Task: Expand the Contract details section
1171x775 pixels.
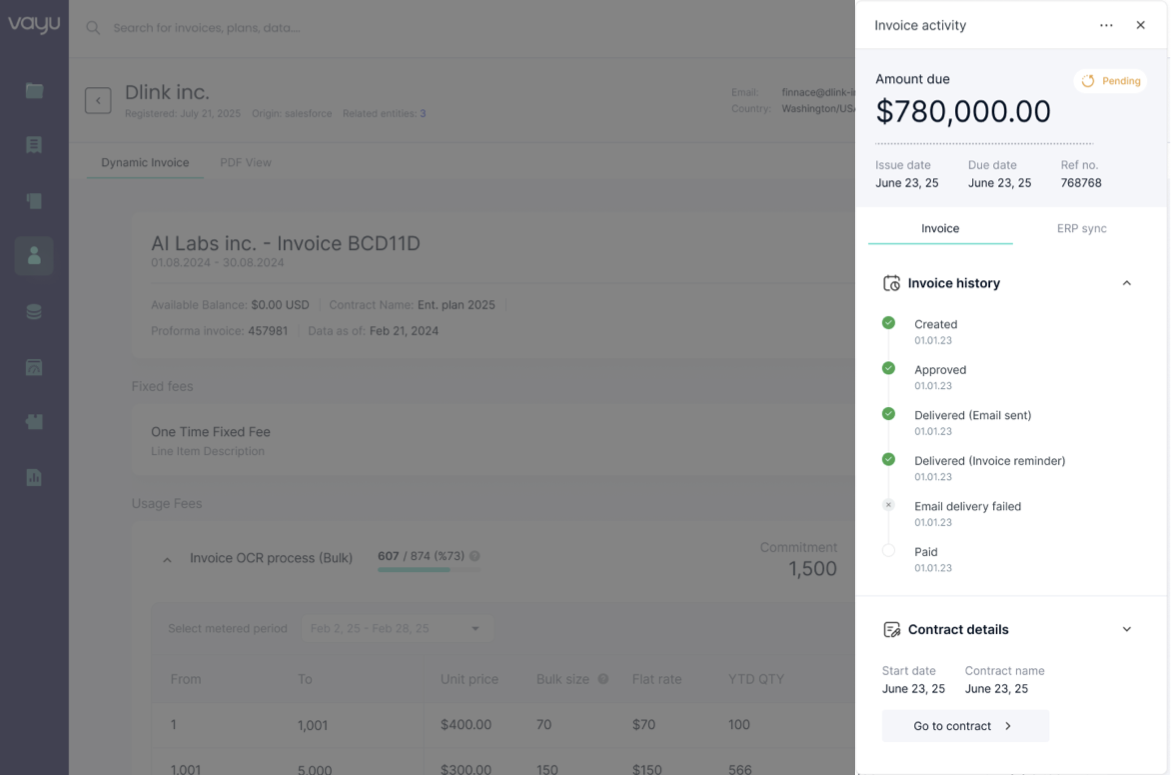Action: coord(1126,630)
